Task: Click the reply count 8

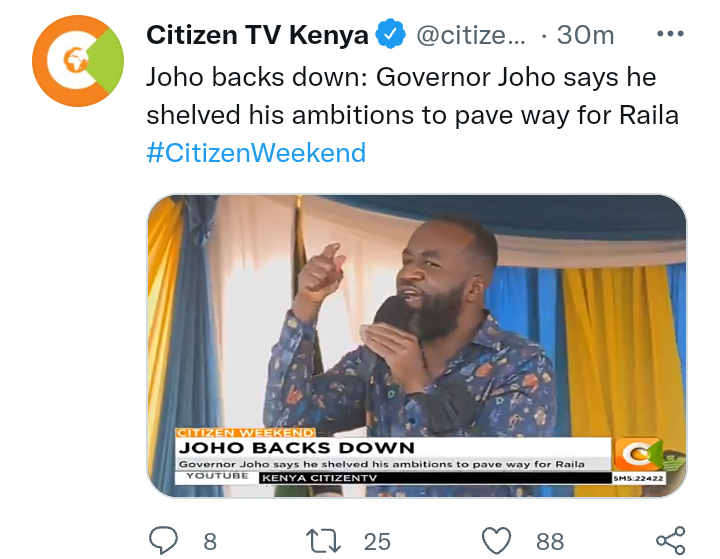Action: click(x=210, y=542)
